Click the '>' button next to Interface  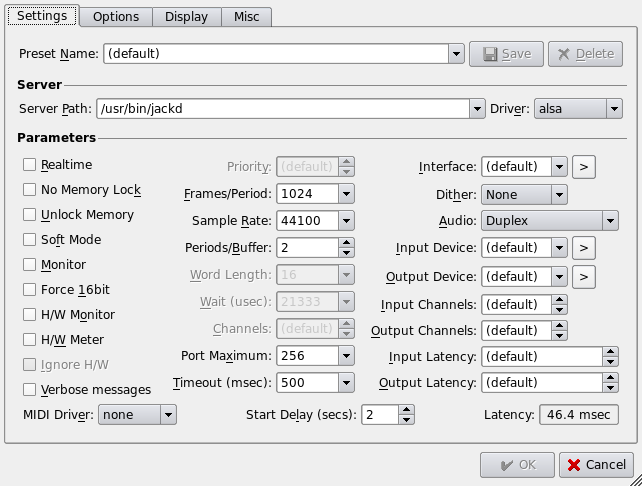click(585, 166)
